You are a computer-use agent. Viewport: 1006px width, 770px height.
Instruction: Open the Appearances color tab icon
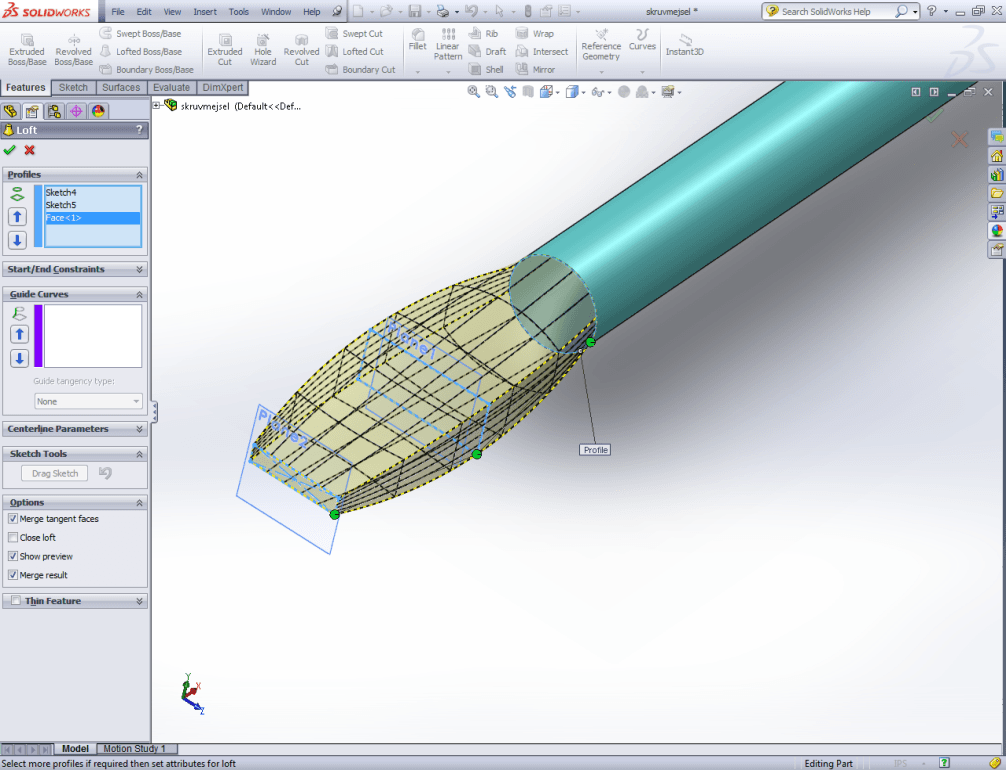click(x=98, y=111)
